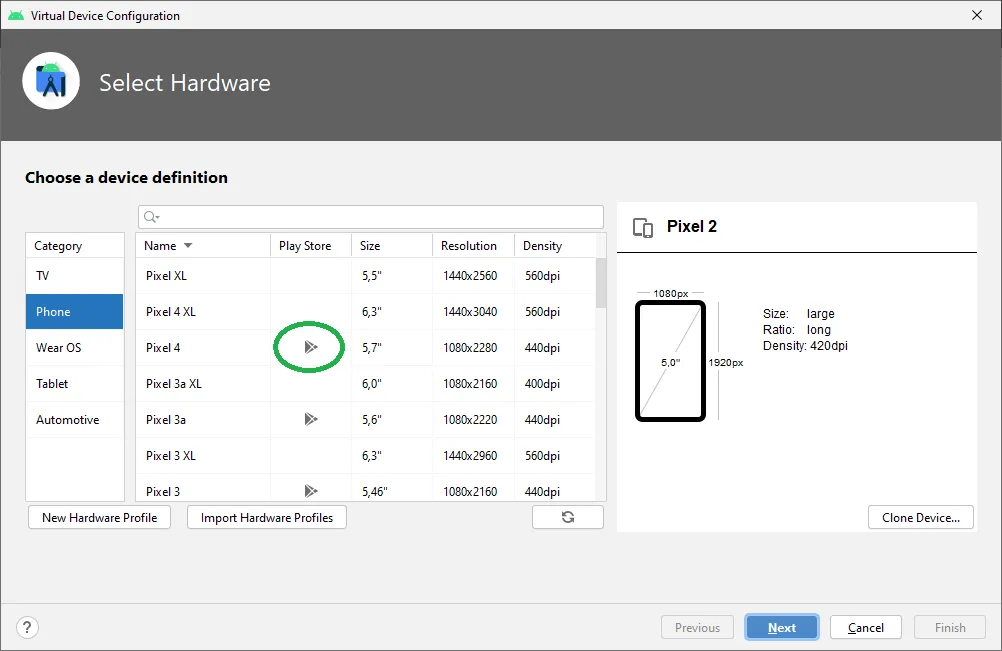This screenshot has width=1002, height=651.
Task: Close the Virtual Device Configuration window
Action: click(976, 15)
